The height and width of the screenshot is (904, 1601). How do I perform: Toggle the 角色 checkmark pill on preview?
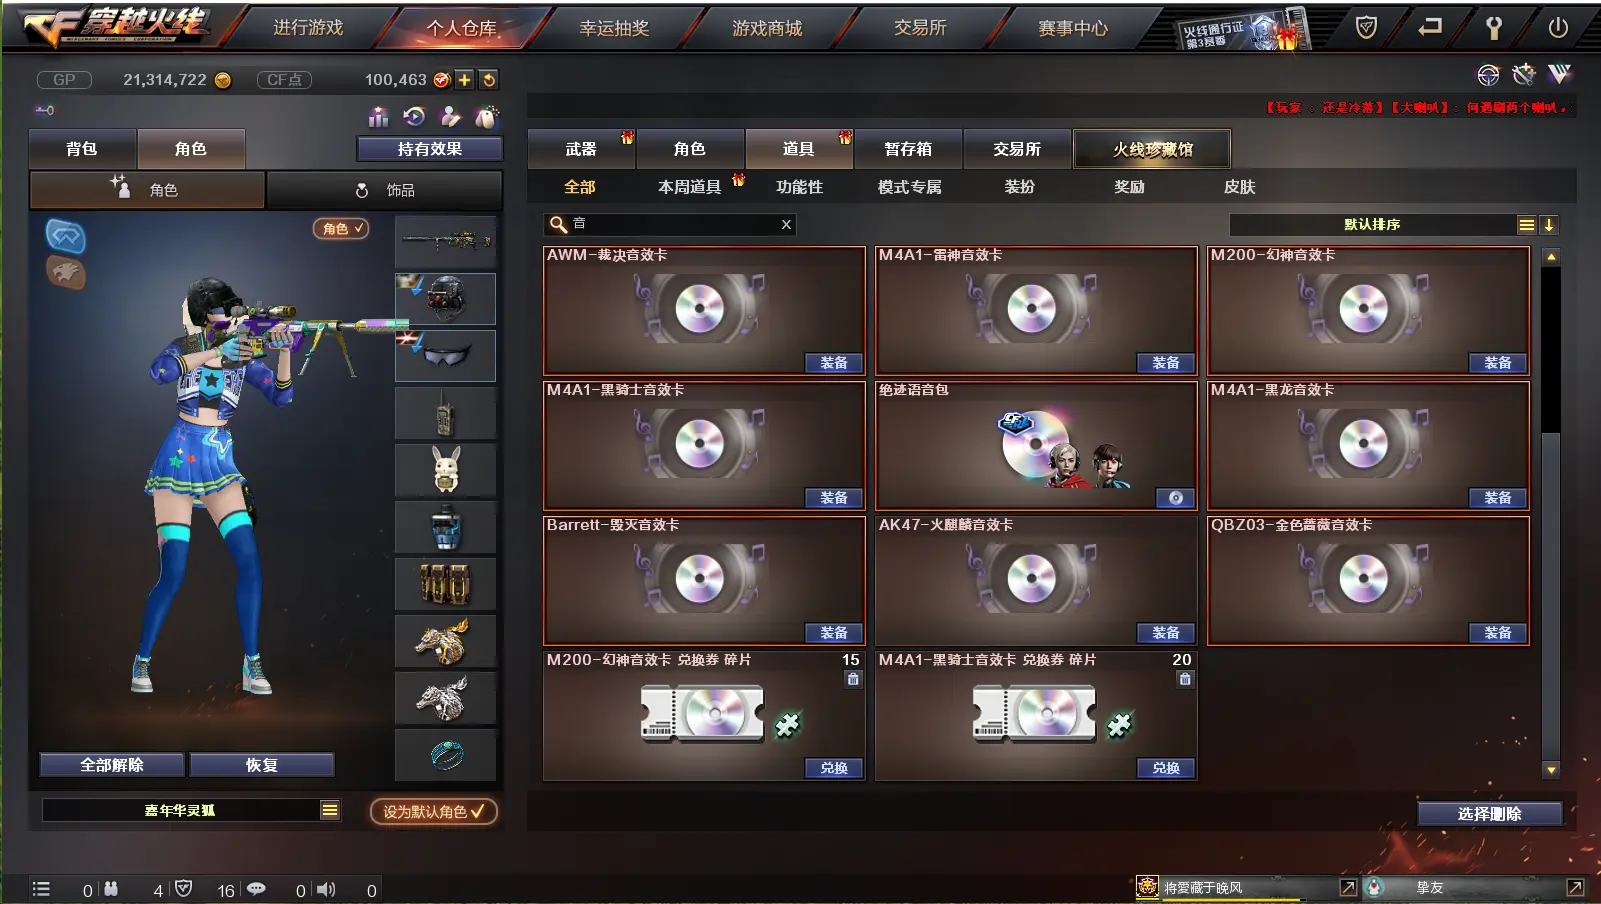341,229
